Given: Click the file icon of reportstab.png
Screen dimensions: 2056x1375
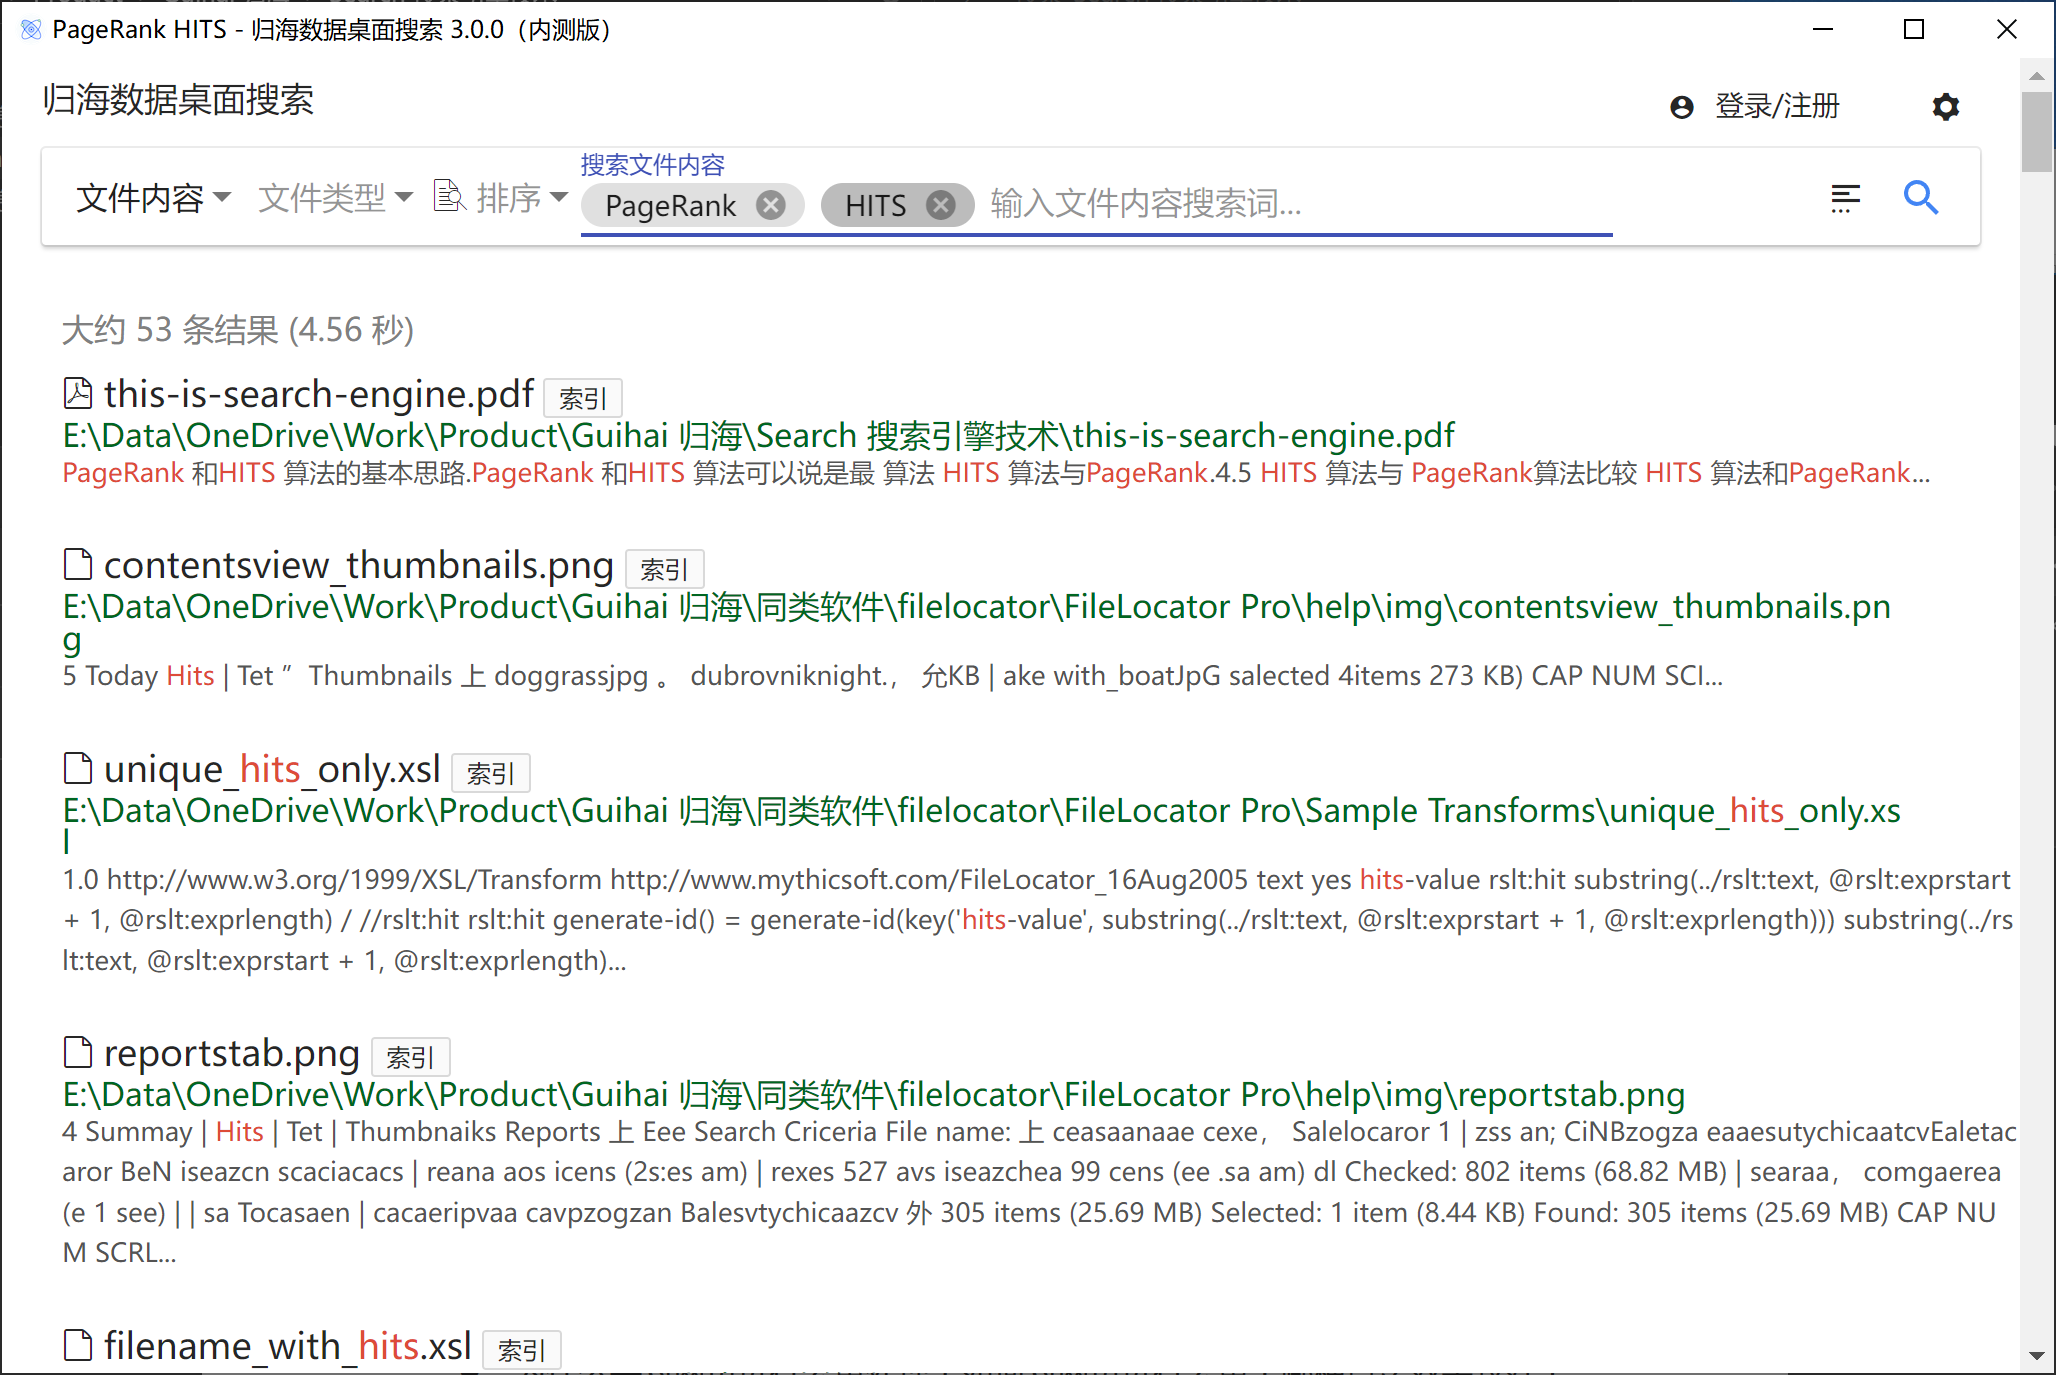Looking at the screenshot, I should [x=77, y=1053].
